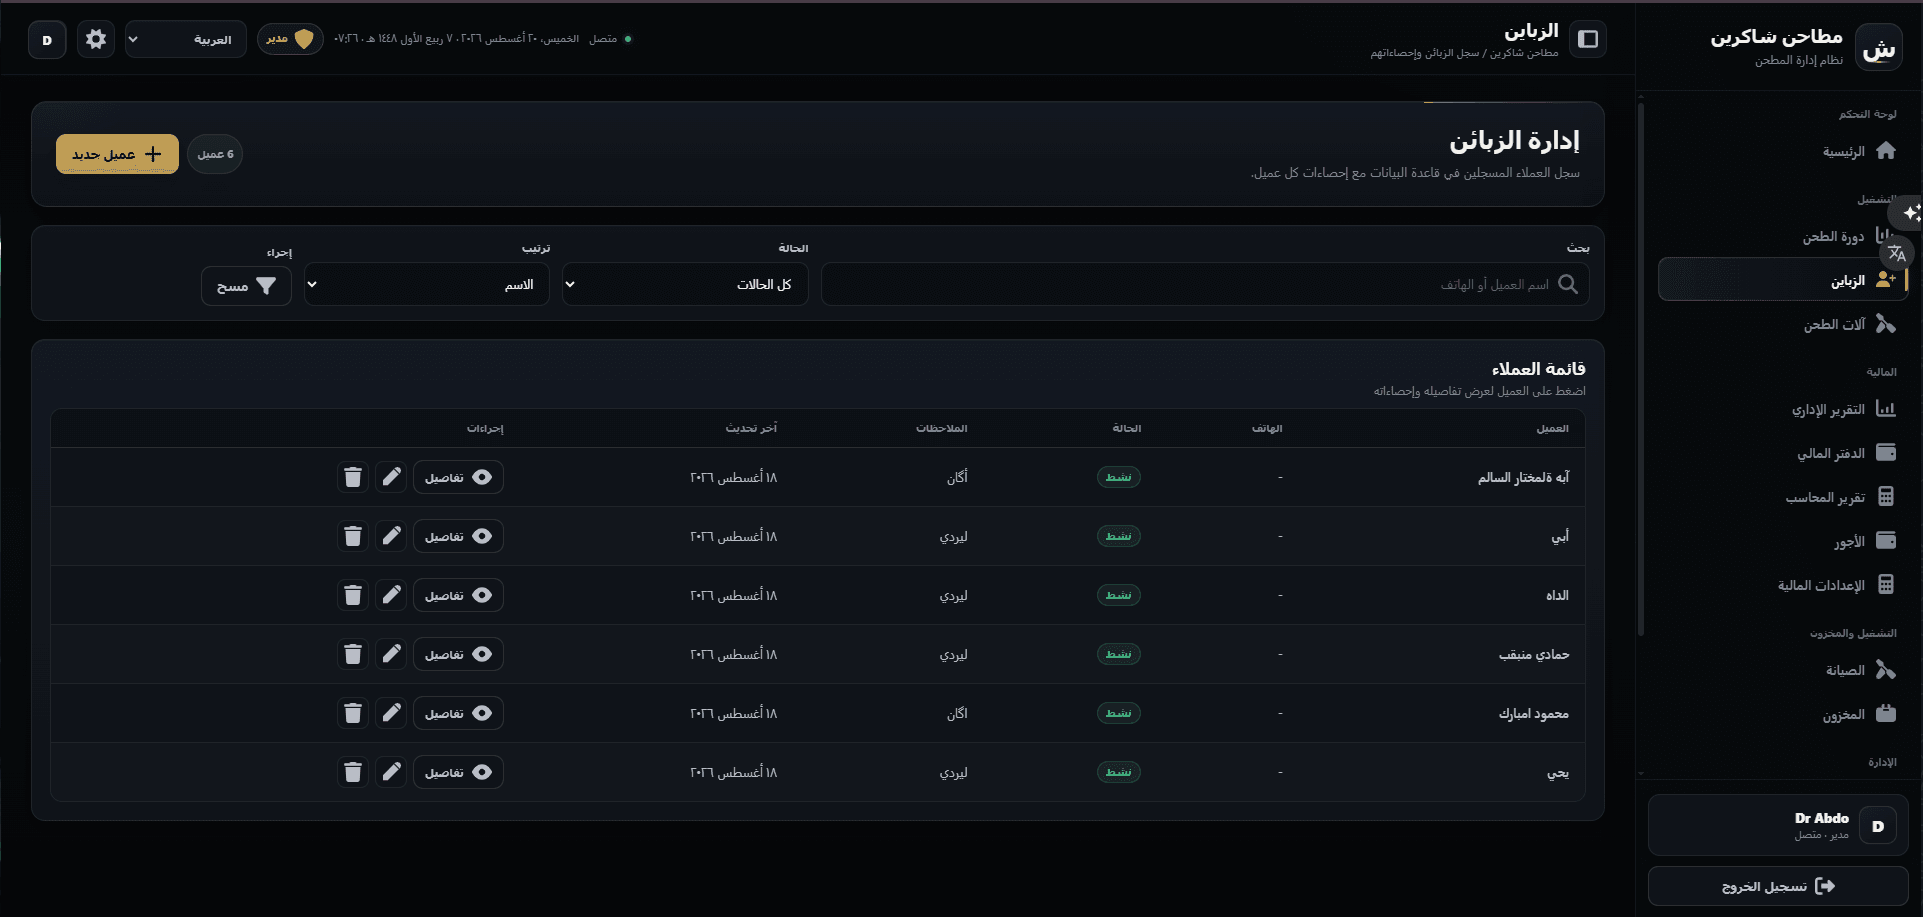Click the آخر تحديث column header
1923x917 pixels.
pos(751,428)
